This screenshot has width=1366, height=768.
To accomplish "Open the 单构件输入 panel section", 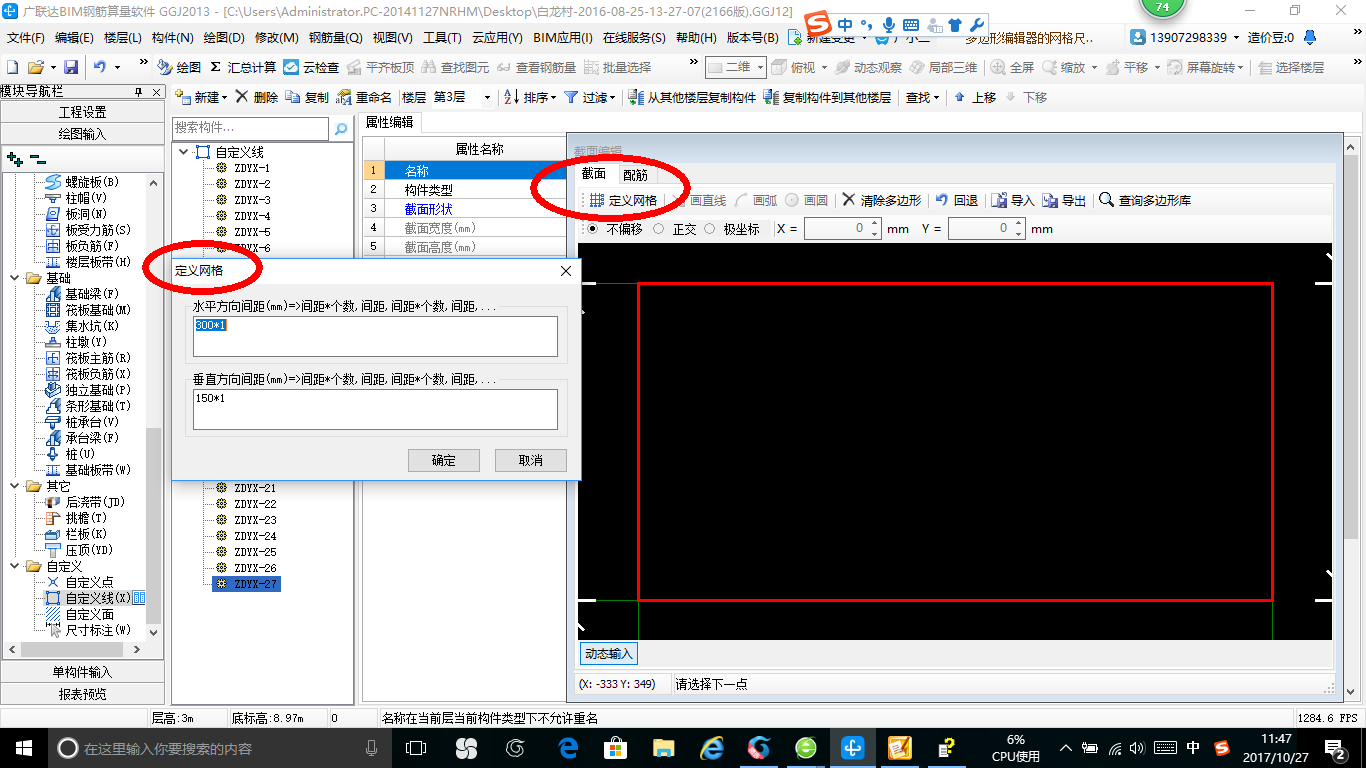I will (x=82, y=672).
